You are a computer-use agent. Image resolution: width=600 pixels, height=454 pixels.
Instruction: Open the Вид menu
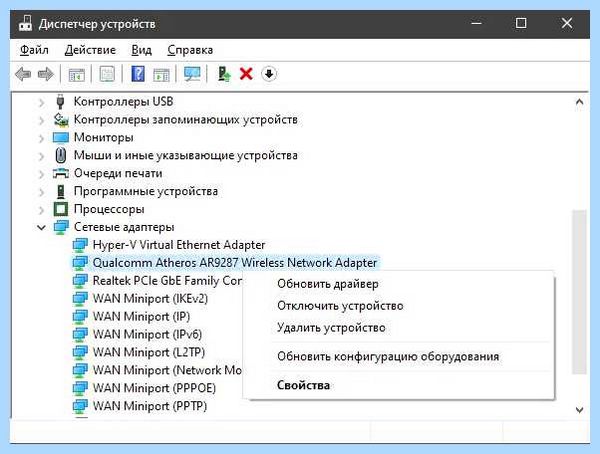(x=142, y=50)
